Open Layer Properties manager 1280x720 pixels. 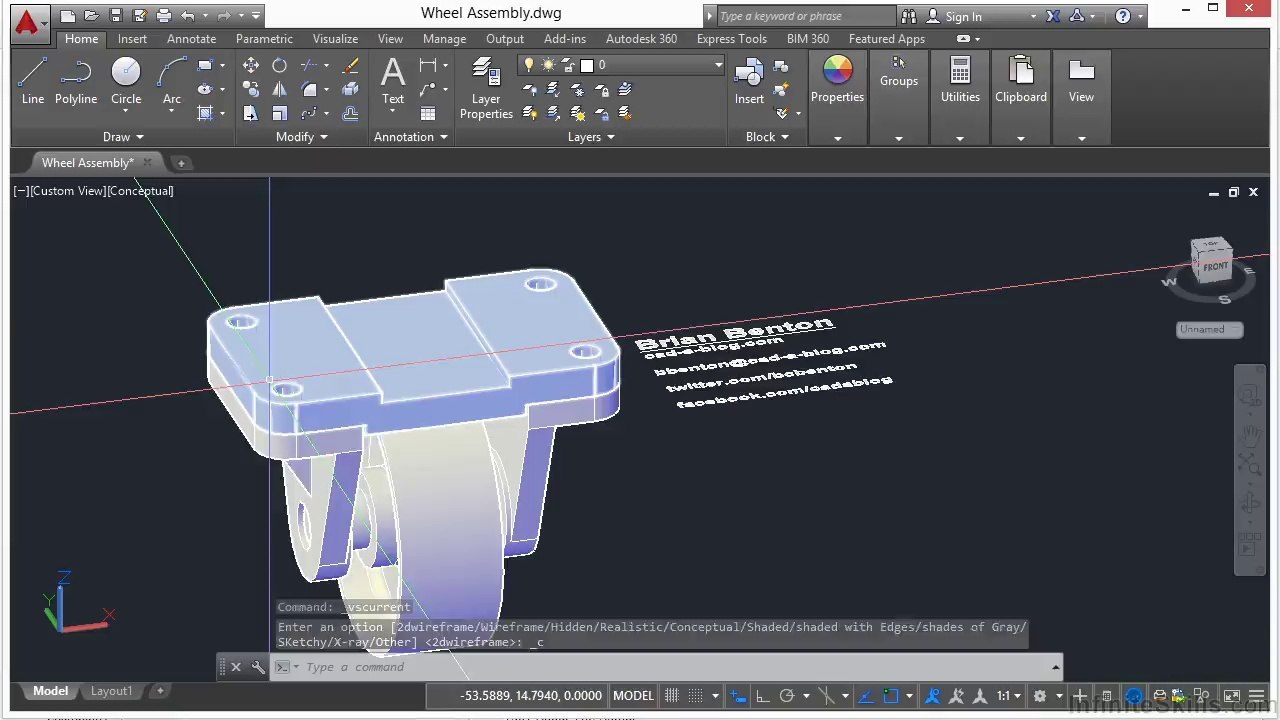point(486,88)
